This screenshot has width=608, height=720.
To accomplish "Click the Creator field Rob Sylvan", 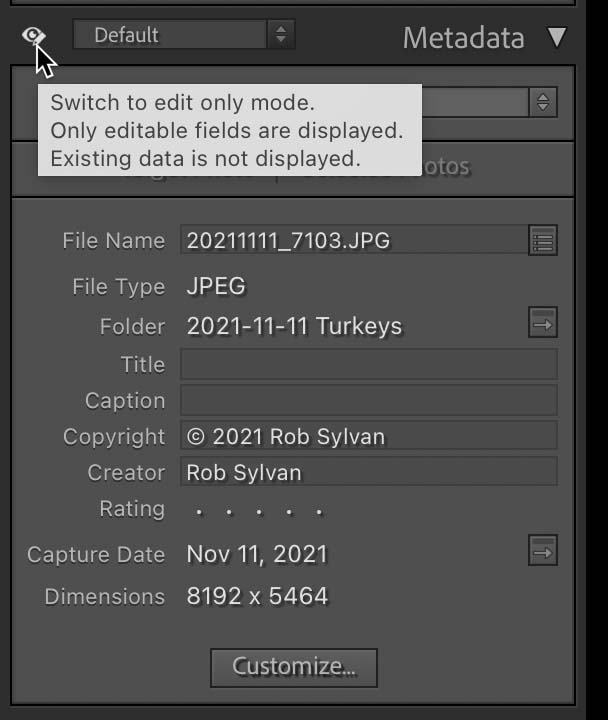I will coord(368,472).
